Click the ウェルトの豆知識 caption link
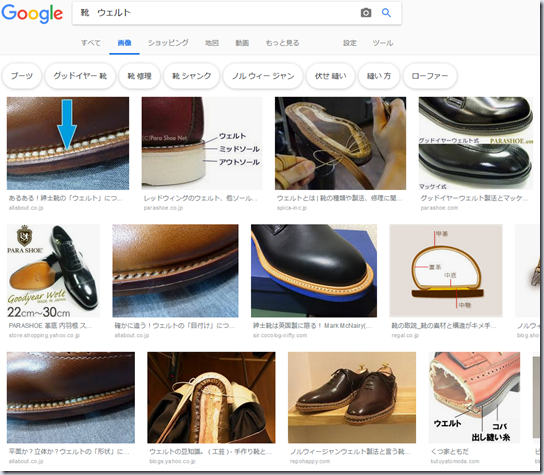 (211, 452)
